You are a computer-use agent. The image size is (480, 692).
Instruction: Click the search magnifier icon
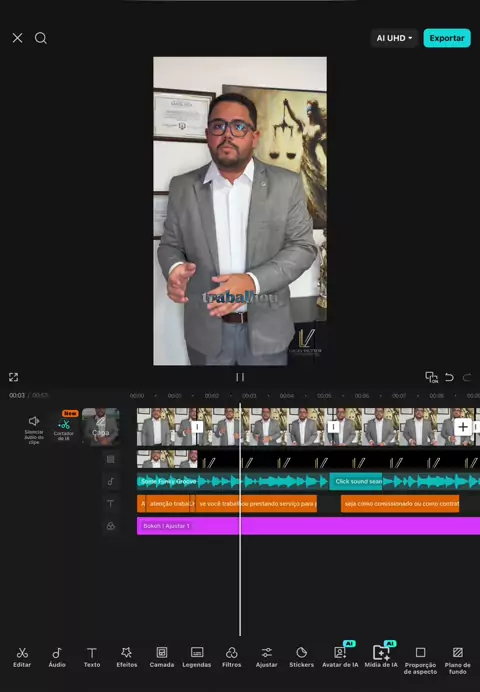pyautogui.click(x=41, y=38)
